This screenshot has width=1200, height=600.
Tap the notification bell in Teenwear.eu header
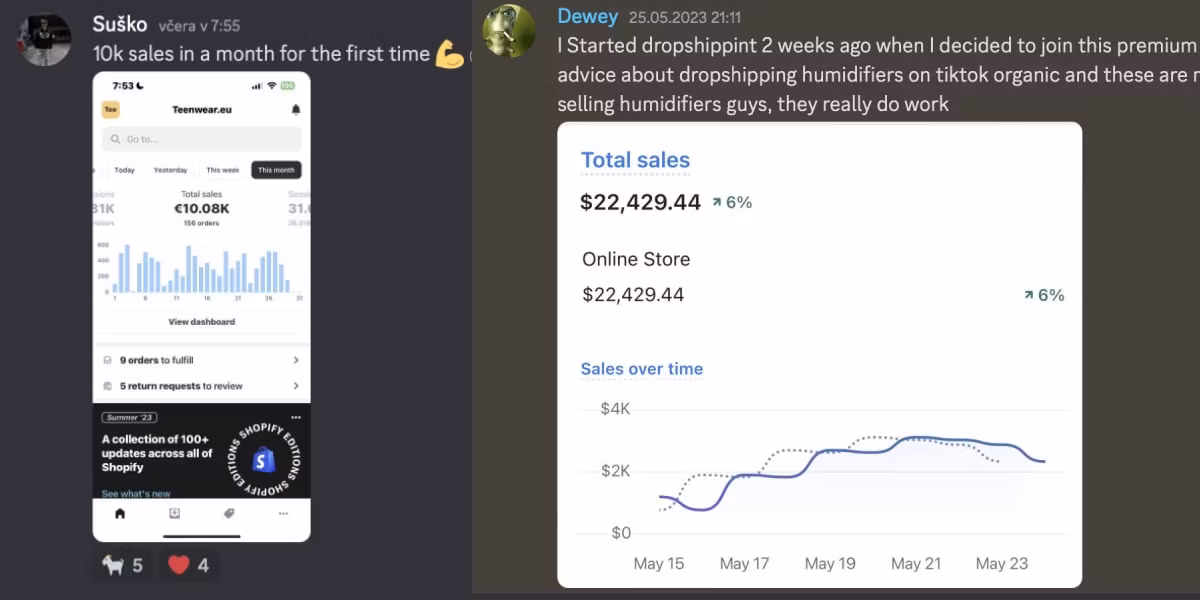coord(295,110)
